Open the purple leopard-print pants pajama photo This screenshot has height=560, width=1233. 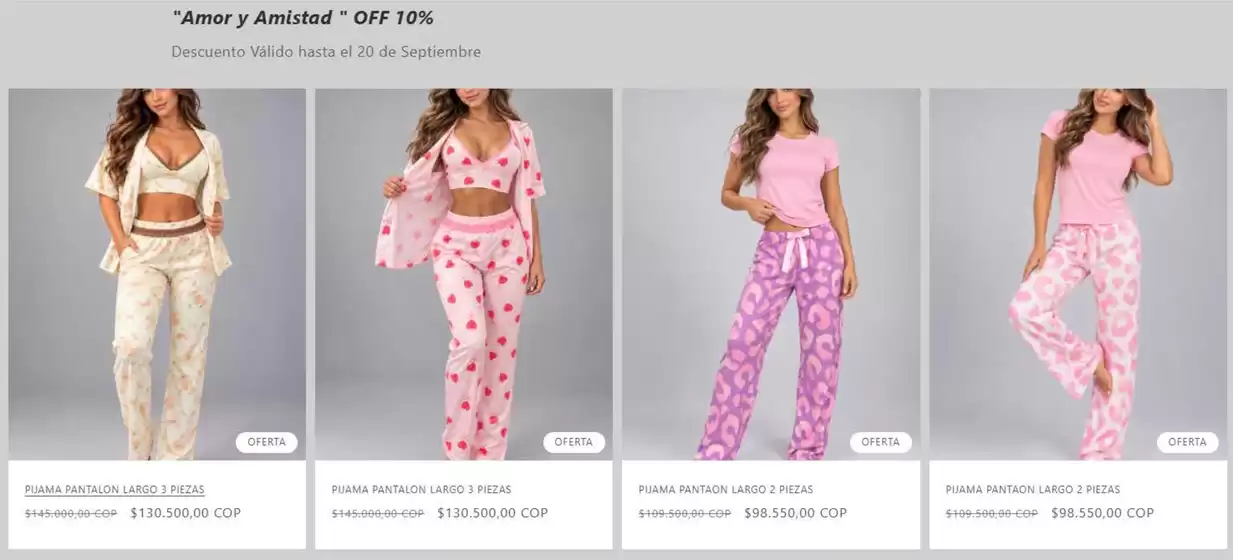coord(771,274)
